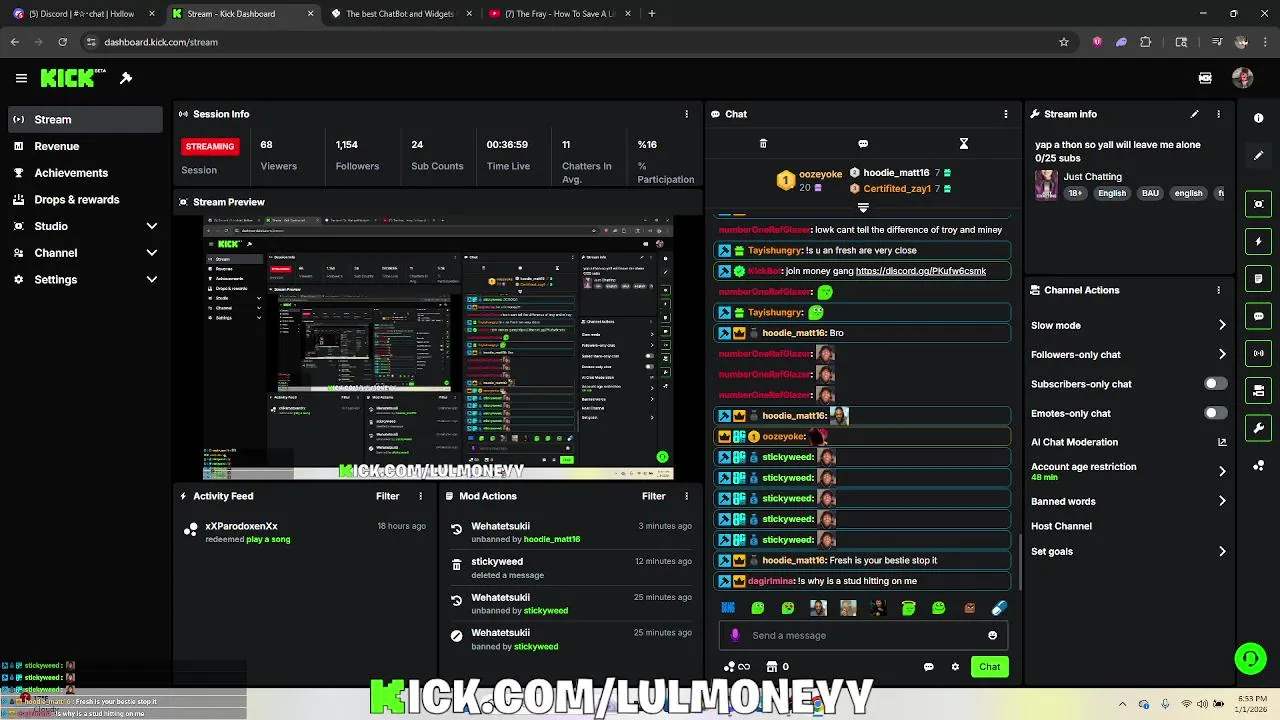This screenshot has width=1280, height=720.
Task: Reload the page with the browser refresh button
Action: (62, 42)
